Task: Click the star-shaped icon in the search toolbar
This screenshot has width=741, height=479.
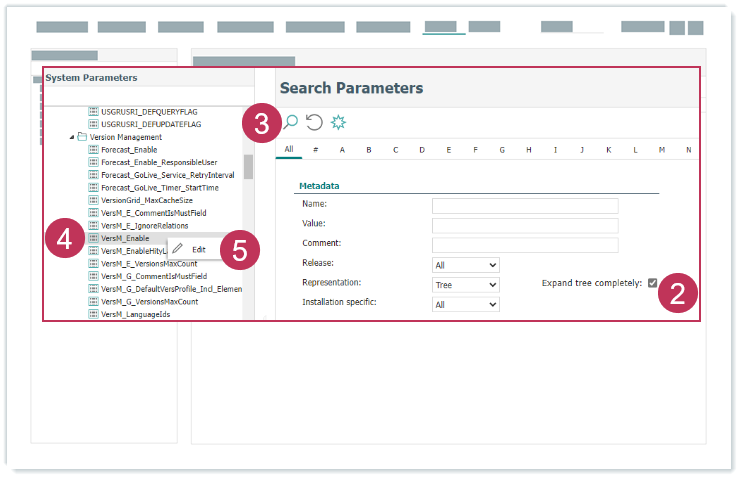Action: (x=338, y=122)
